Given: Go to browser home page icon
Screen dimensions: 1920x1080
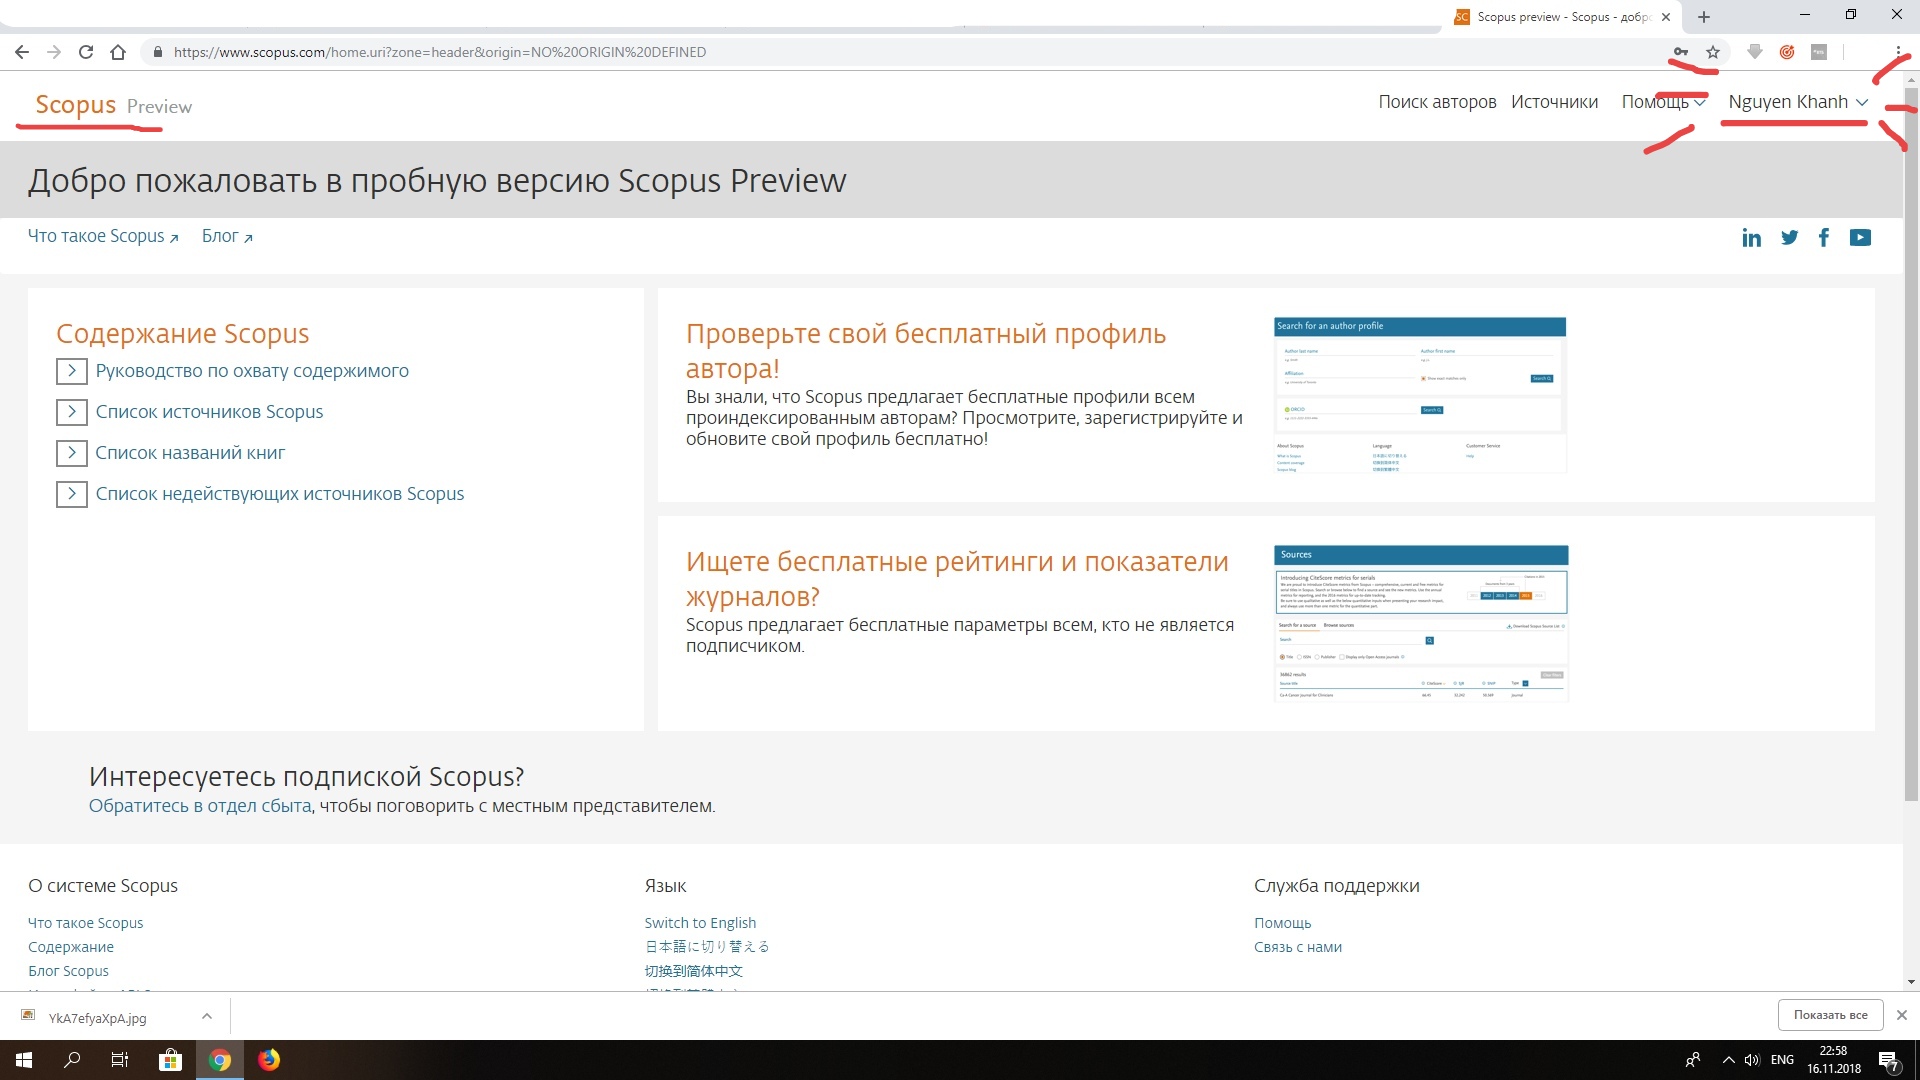Looking at the screenshot, I should click(x=118, y=52).
